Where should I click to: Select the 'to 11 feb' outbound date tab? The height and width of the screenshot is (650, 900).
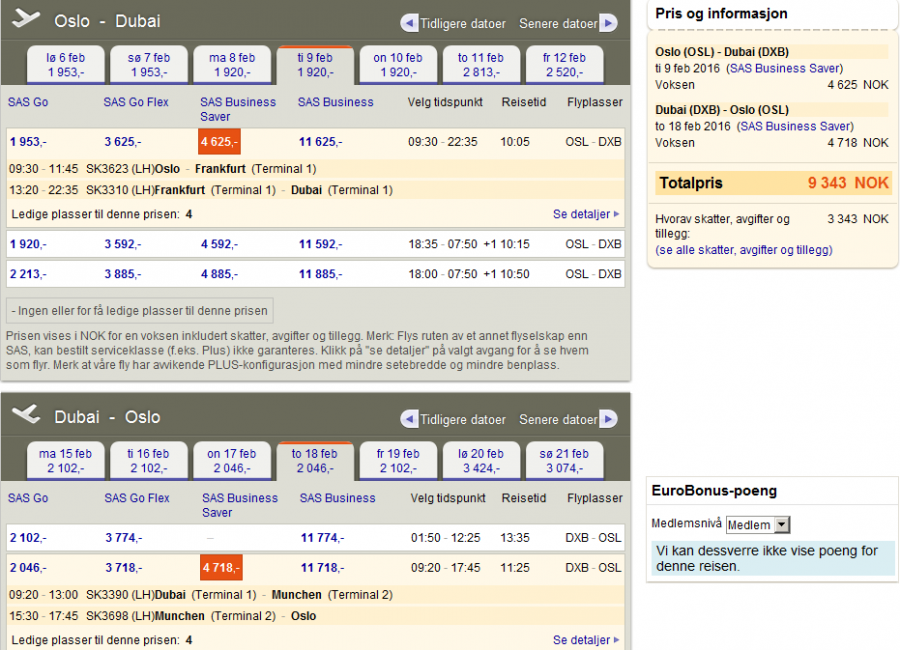click(x=480, y=65)
